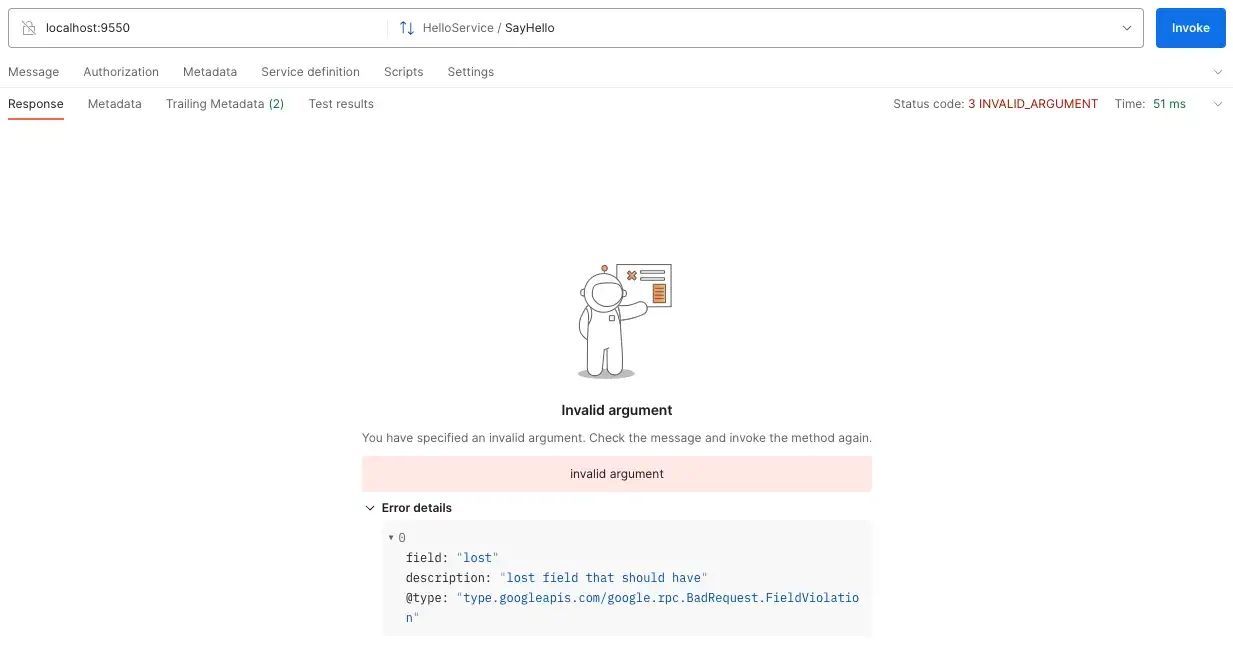Switch to Service definition tab
The height and width of the screenshot is (649, 1233).
tap(310, 72)
